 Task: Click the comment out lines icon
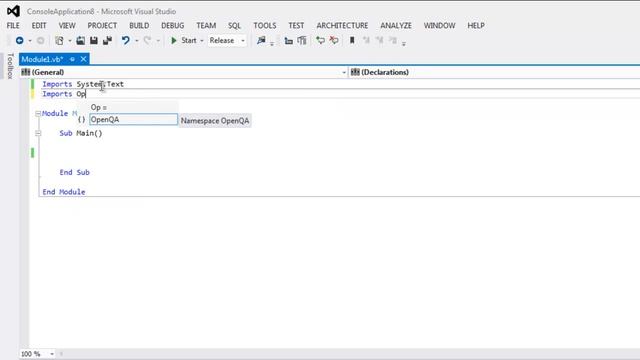tap(320, 40)
